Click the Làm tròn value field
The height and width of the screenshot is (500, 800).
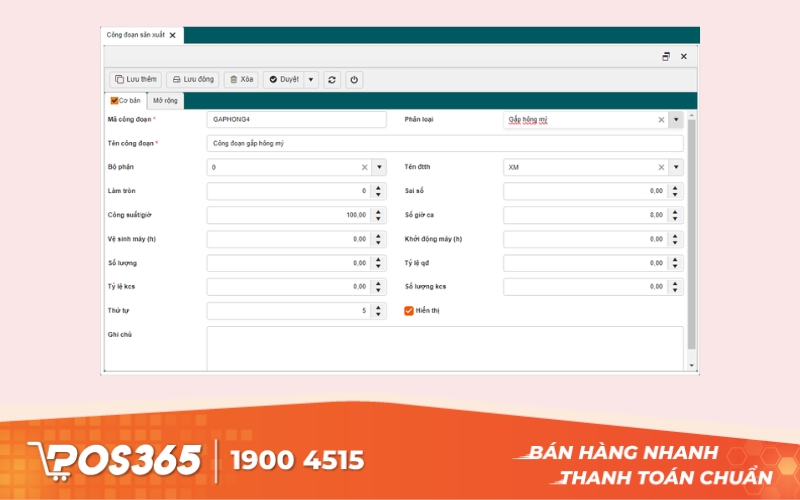tap(289, 191)
